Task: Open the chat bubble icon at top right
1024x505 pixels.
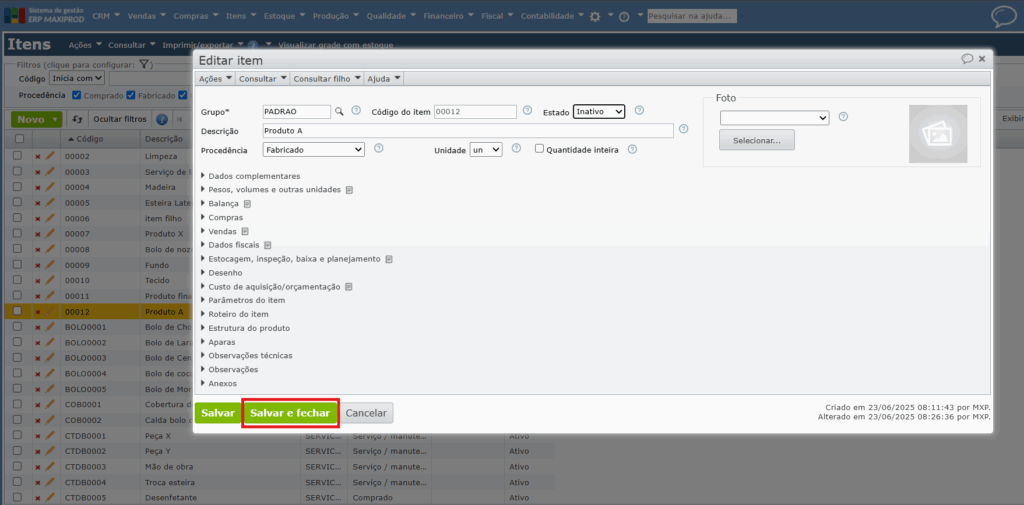Action: [1004, 16]
